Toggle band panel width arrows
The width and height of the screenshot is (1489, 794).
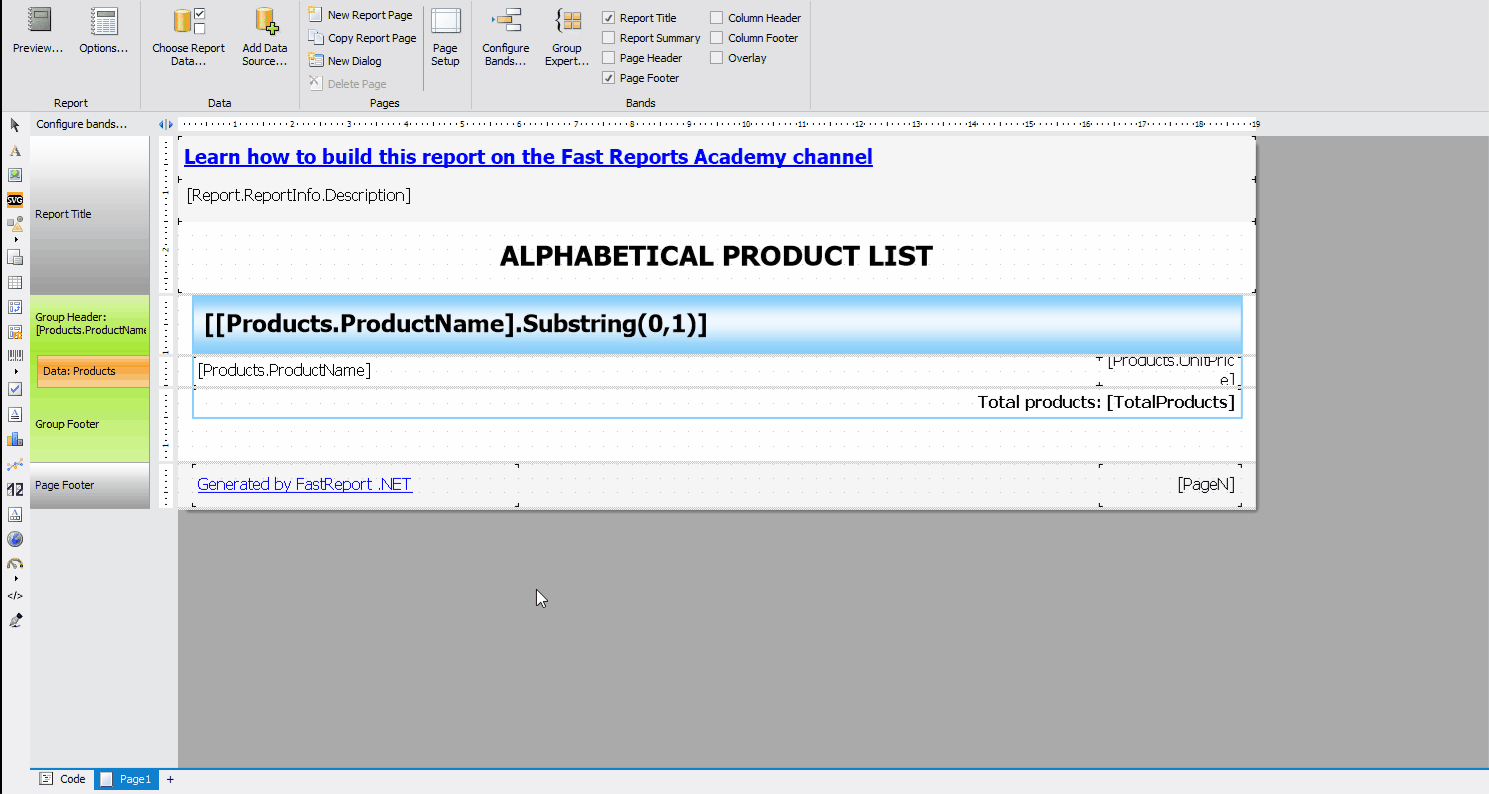coord(166,124)
